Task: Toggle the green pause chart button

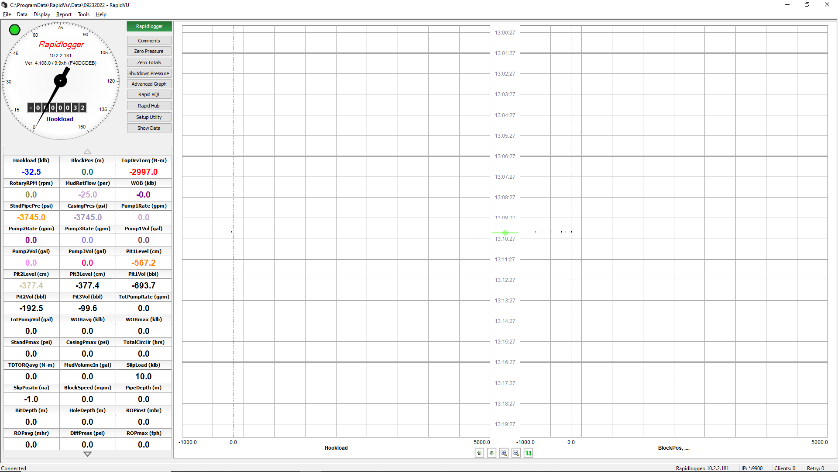Action: [x=527, y=453]
